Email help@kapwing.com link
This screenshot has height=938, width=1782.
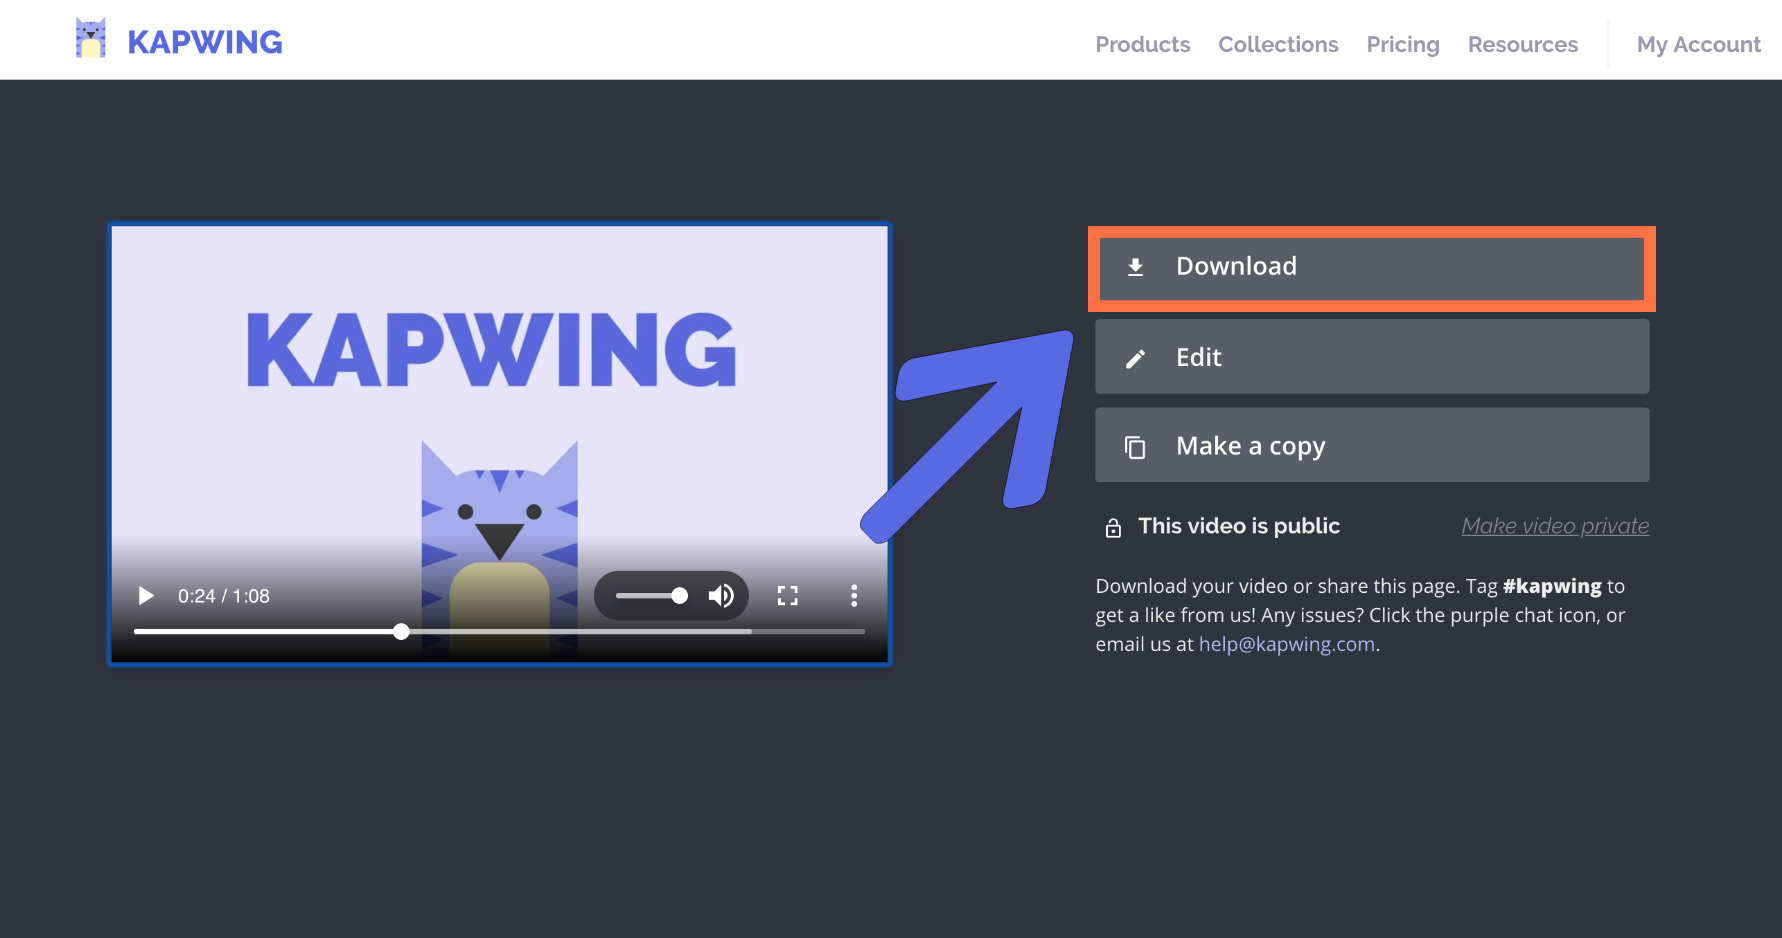1286,645
